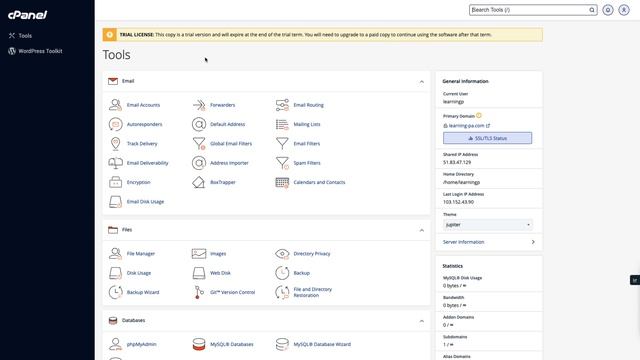640x360 pixels.
Task: Click the search magnifier icon
Action: [x=592, y=10]
